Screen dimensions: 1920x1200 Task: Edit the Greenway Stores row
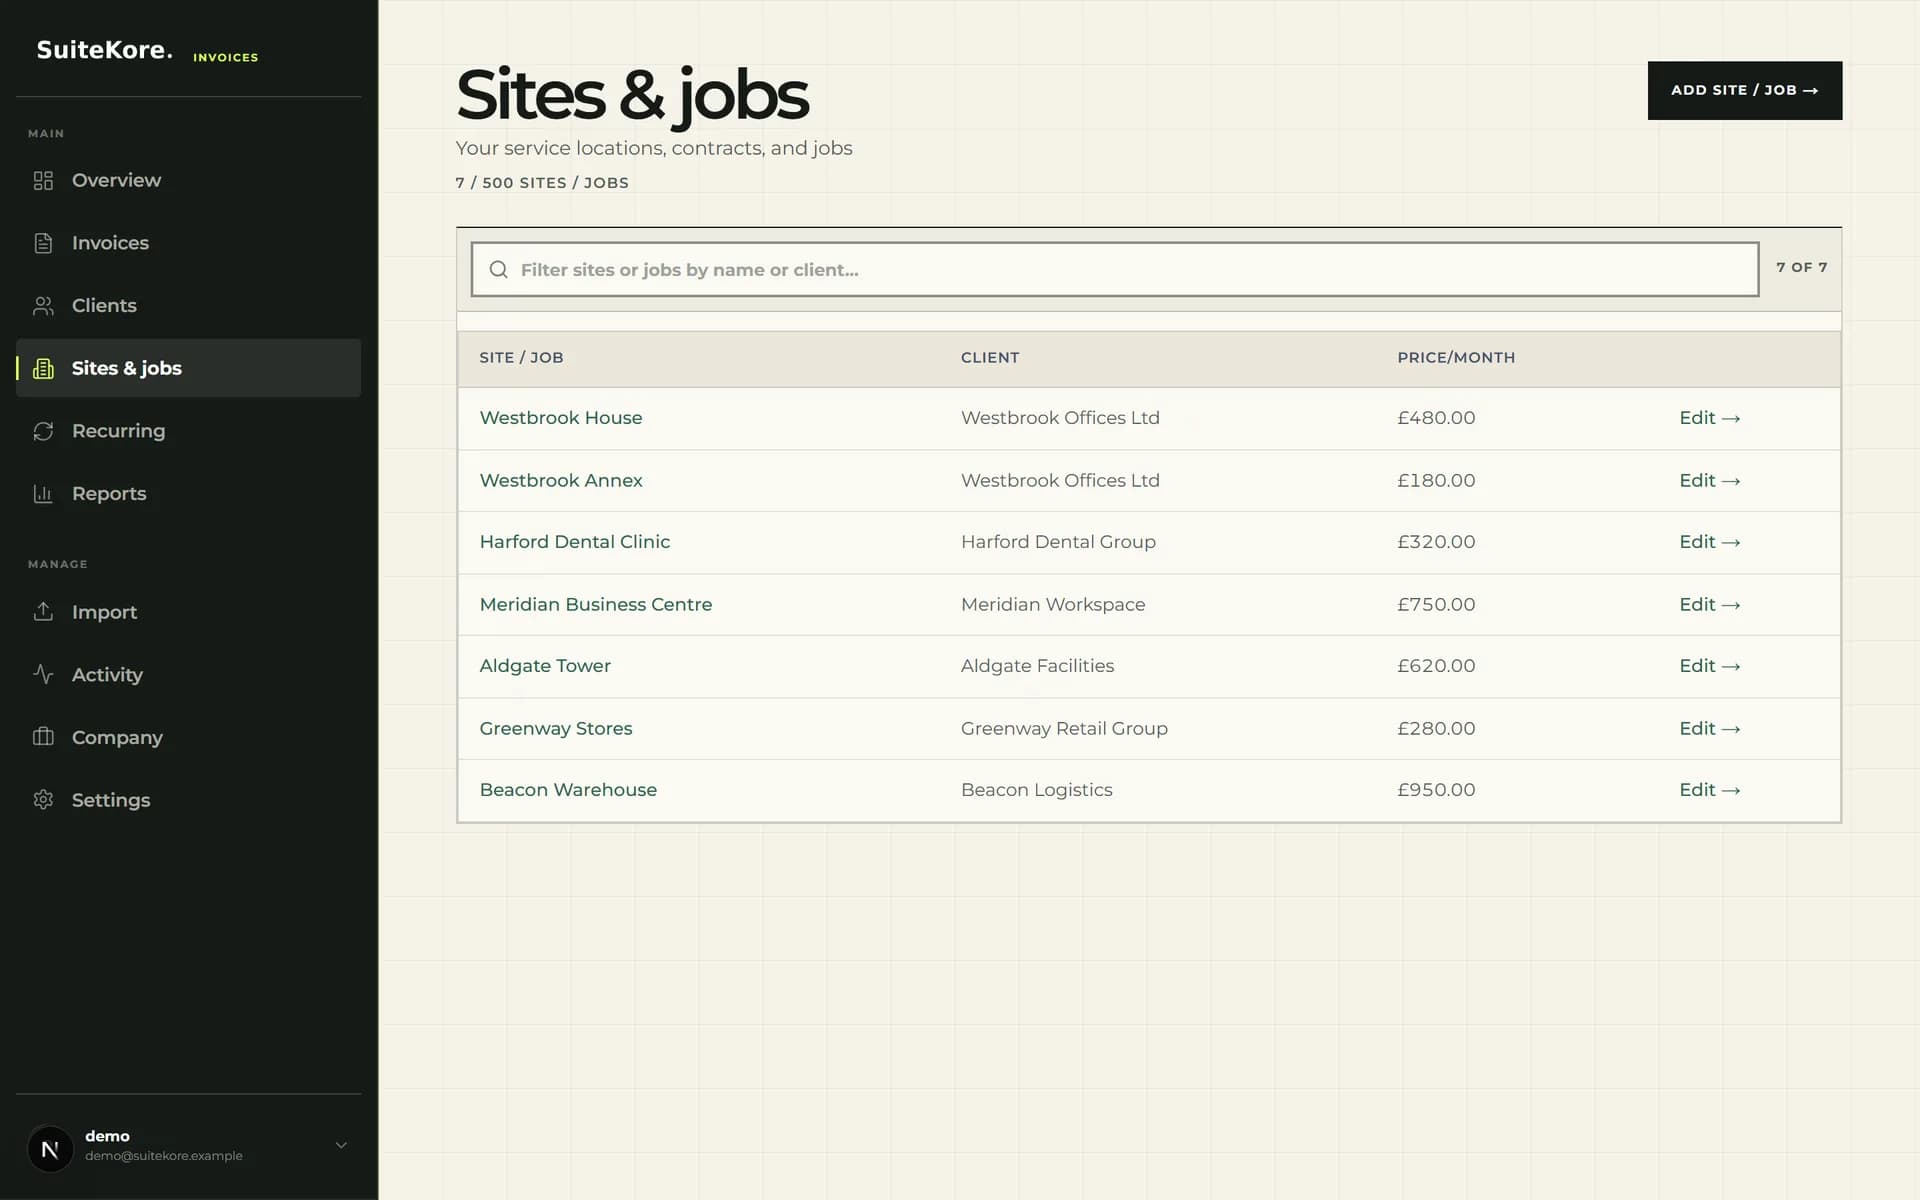[x=1709, y=728]
